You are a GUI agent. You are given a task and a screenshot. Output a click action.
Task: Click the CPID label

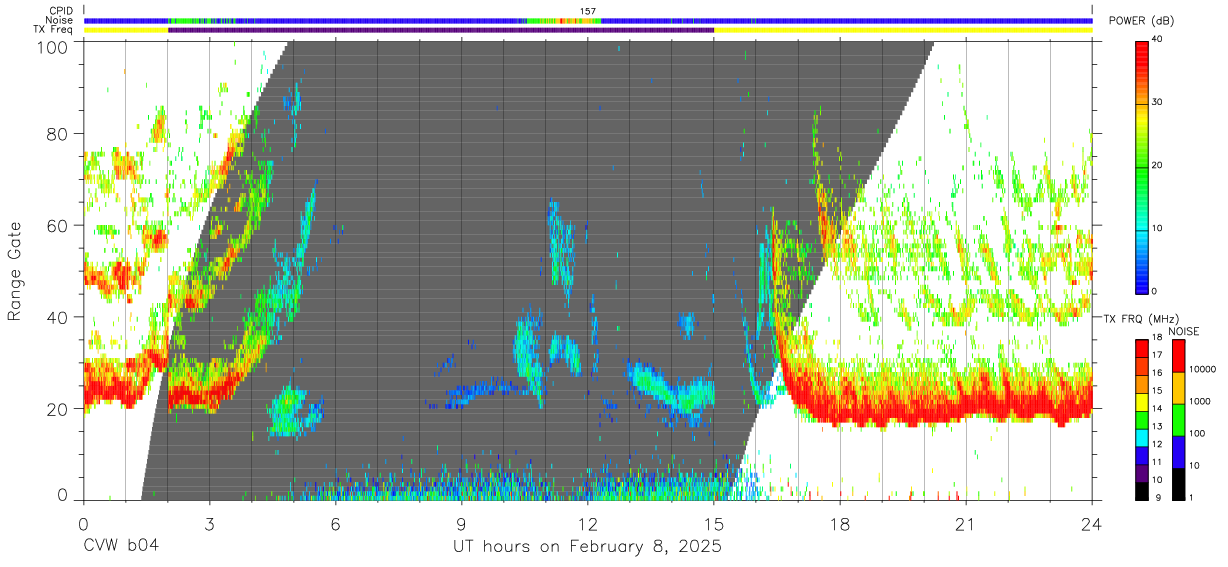[60, 11]
